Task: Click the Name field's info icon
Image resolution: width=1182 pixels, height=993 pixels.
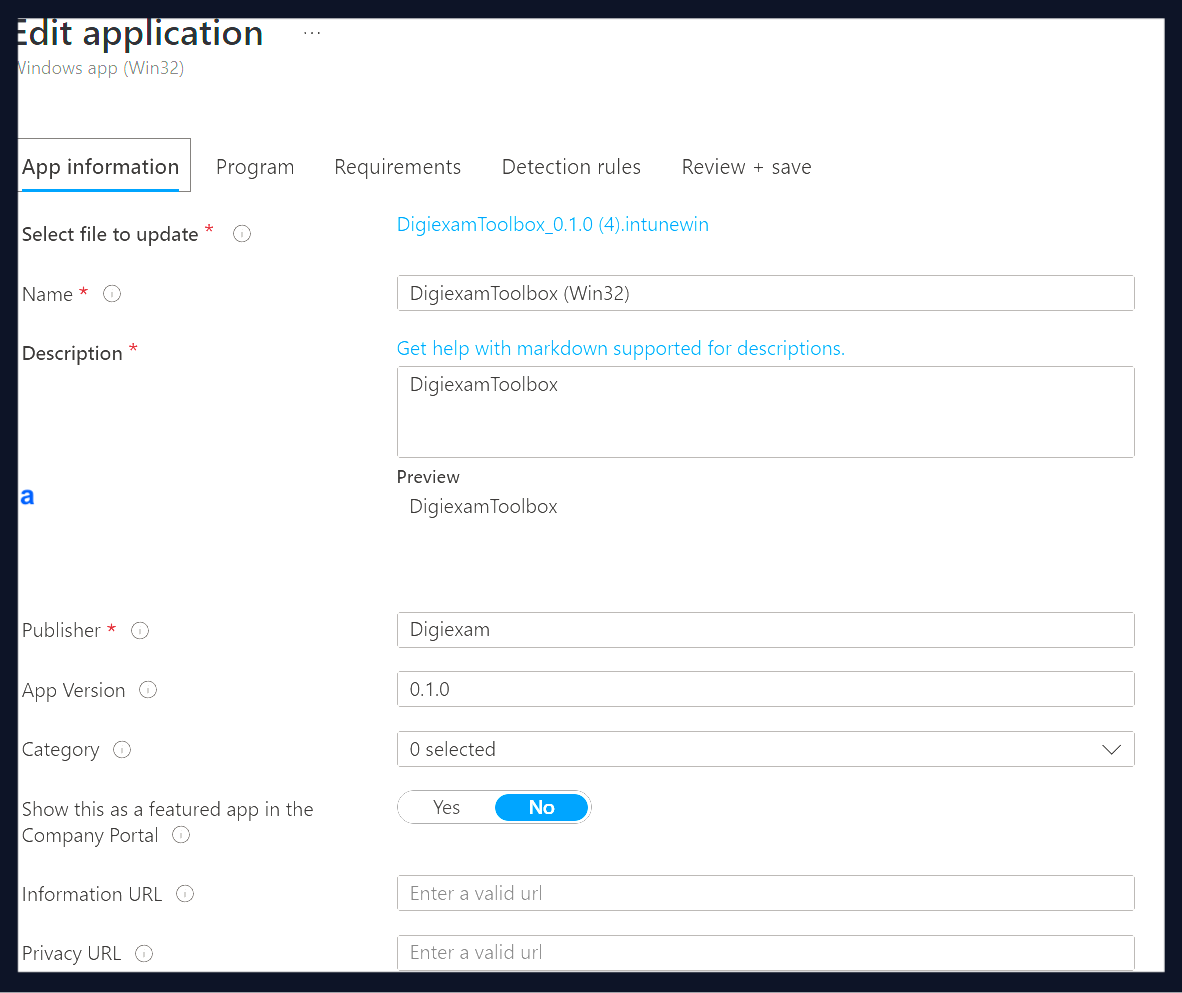Action: tap(111, 293)
